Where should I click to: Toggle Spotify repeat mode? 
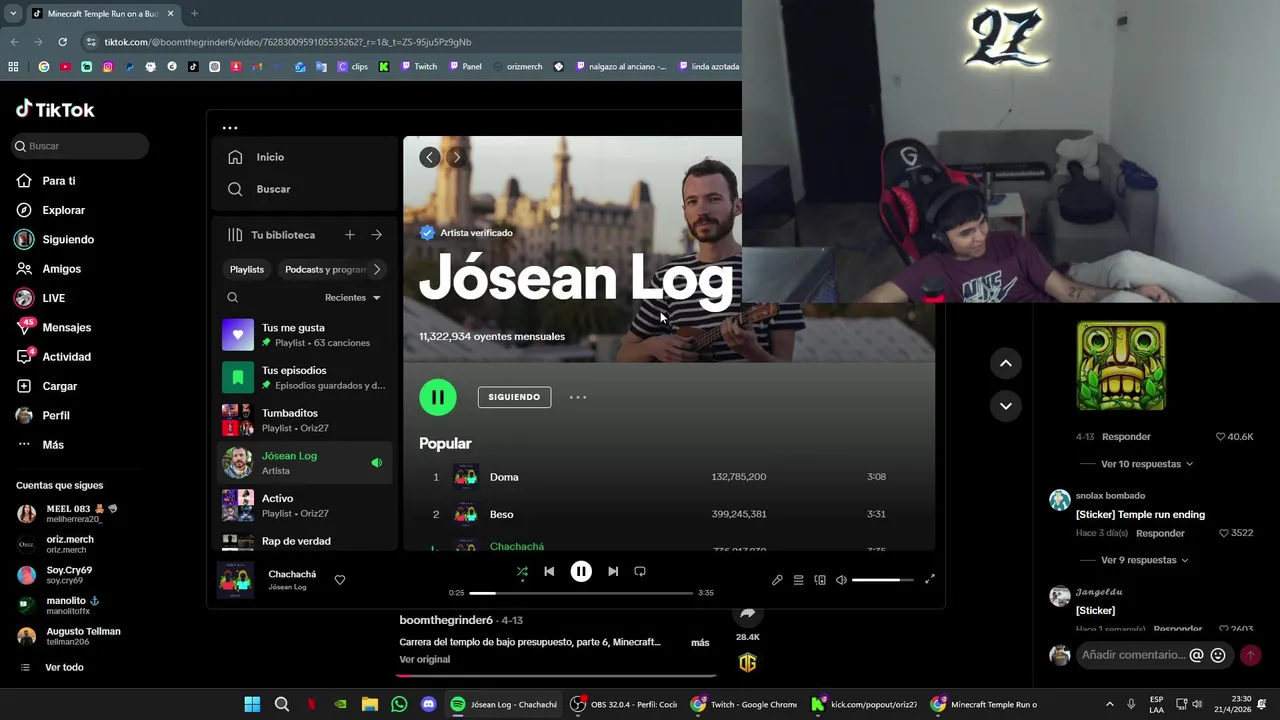640,571
